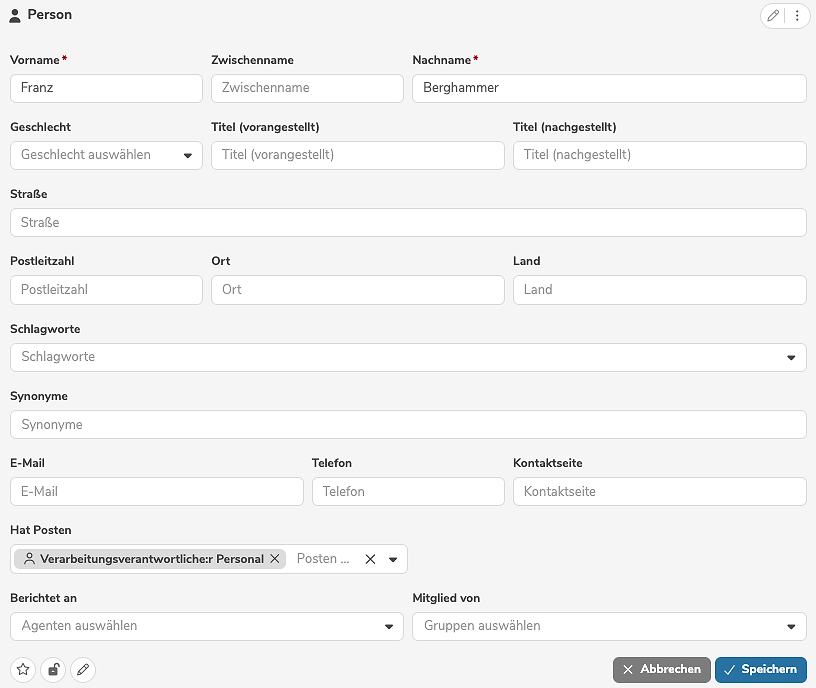This screenshot has width=816, height=688.
Task: Click into the Straße input field
Action: click(408, 222)
